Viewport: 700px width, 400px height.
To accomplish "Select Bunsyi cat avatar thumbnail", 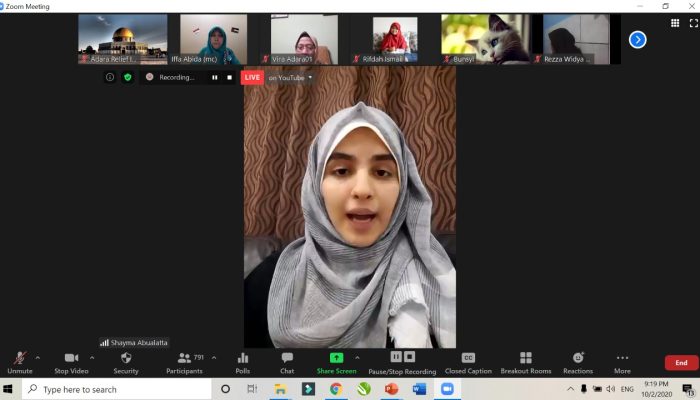I will (486, 39).
